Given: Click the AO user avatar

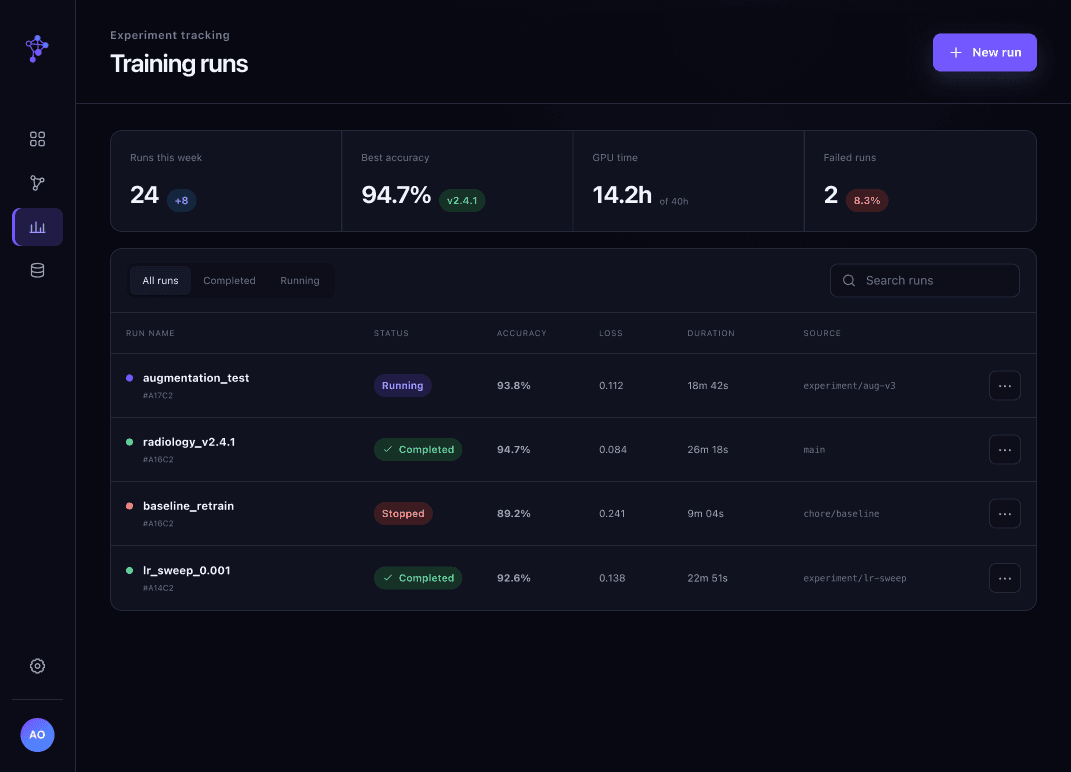Looking at the screenshot, I should pyautogui.click(x=38, y=735).
